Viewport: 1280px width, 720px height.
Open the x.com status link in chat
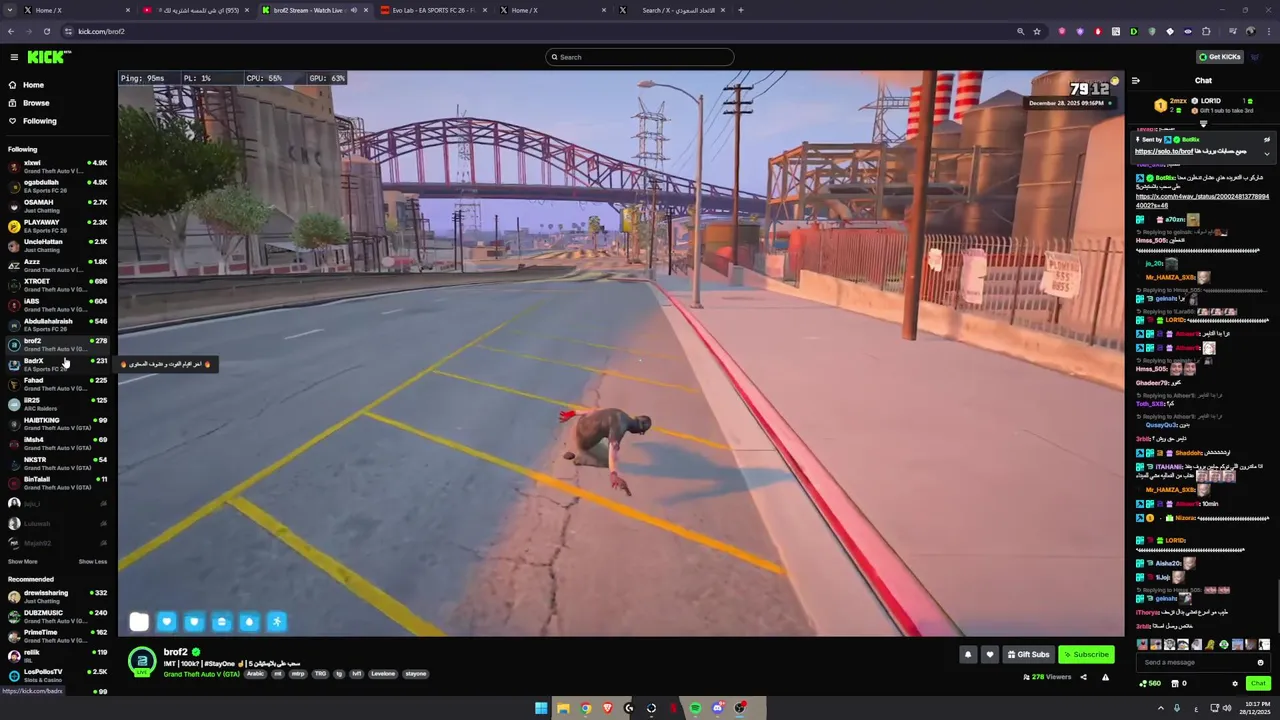click(x=1202, y=200)
